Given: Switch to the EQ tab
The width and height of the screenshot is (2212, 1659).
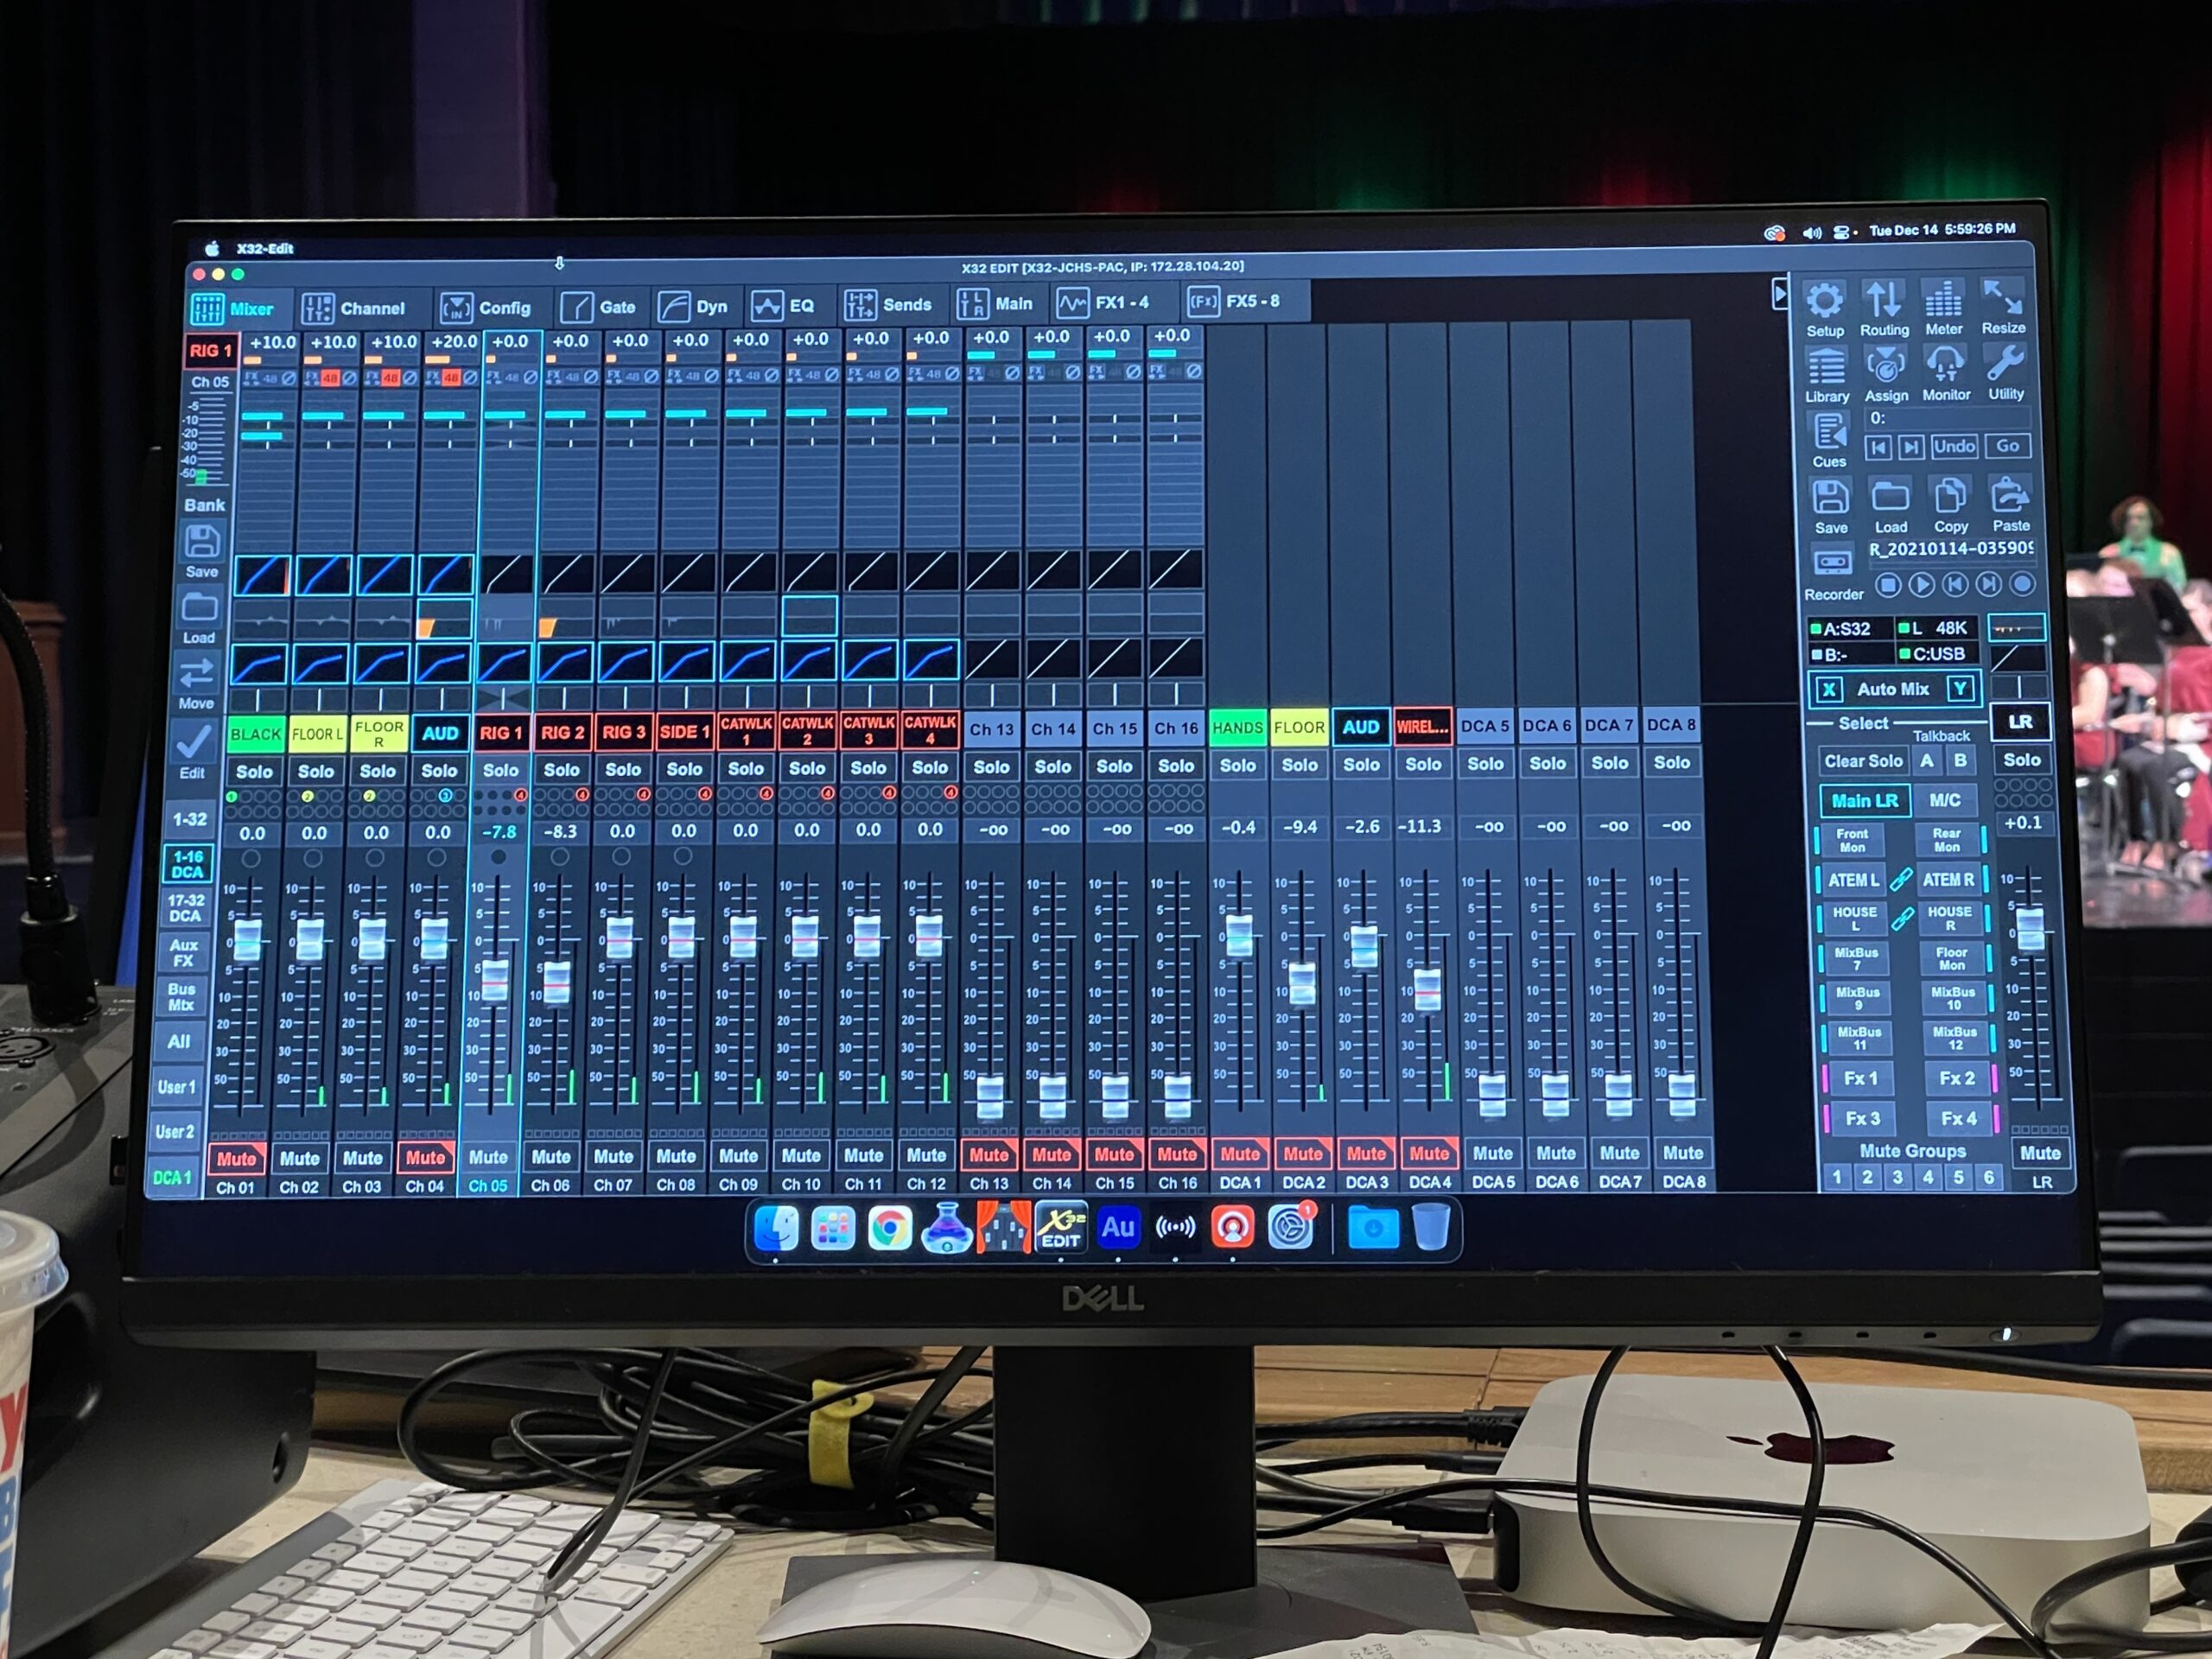Looking at the screenshot, I should pos(784,306).
